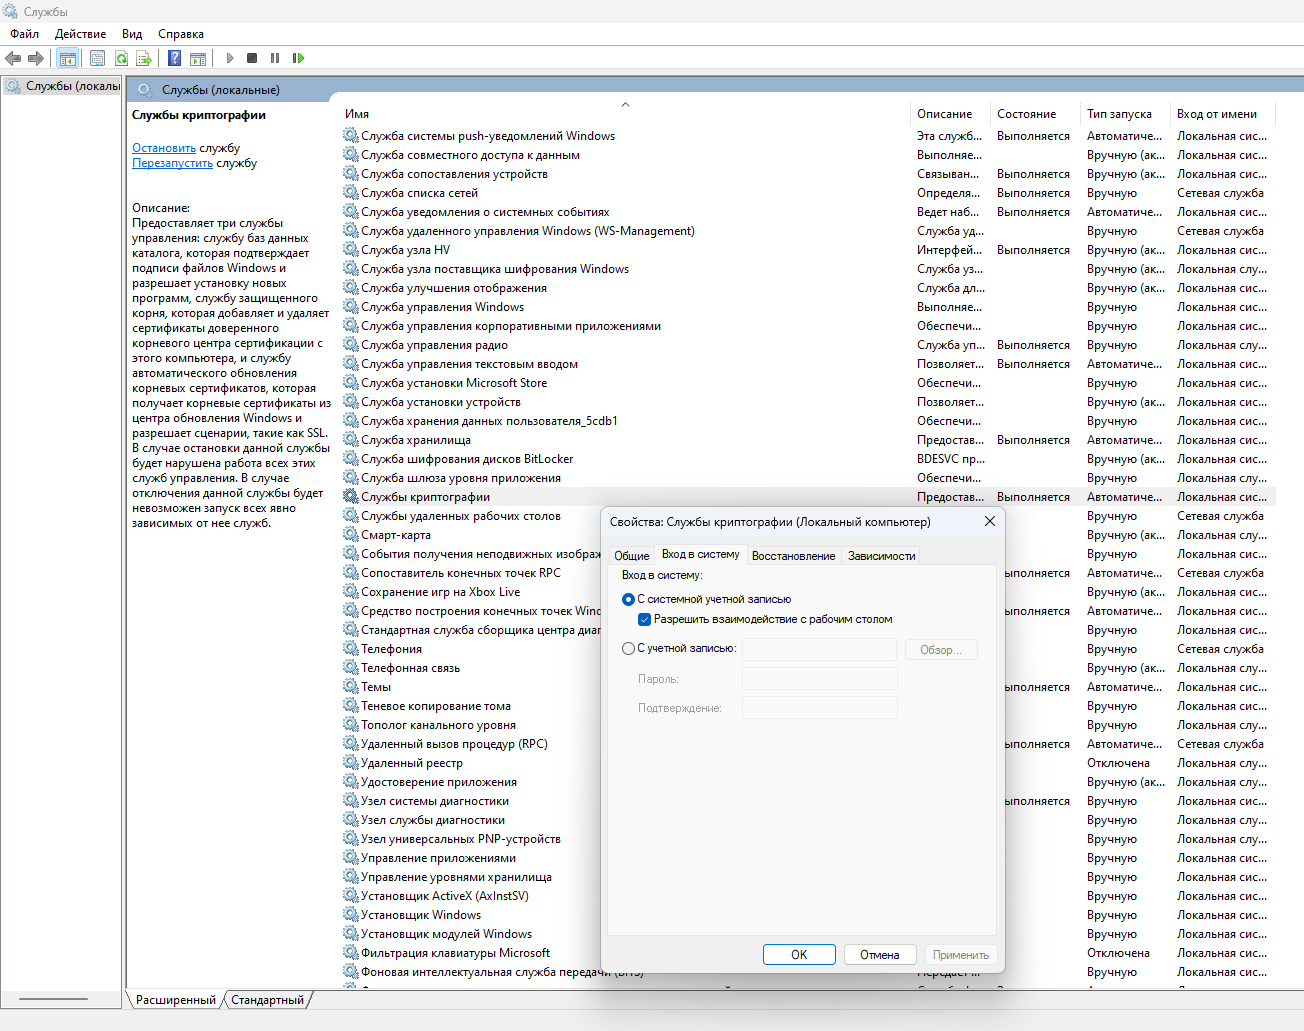Select the 'С системной учетной записью' radio button
This screenshot has width=1304, height=1031.
pyautogui.click(x=628, y=599)
